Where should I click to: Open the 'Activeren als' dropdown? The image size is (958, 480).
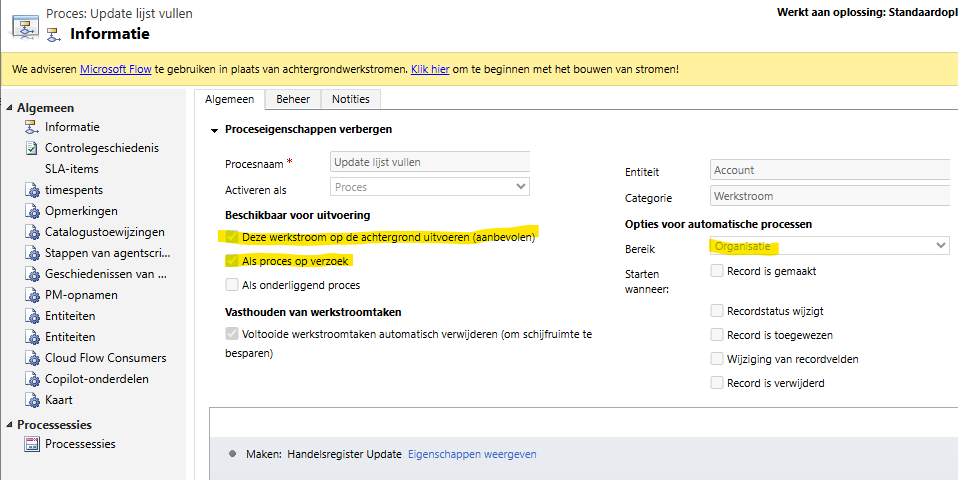(429, 187)
